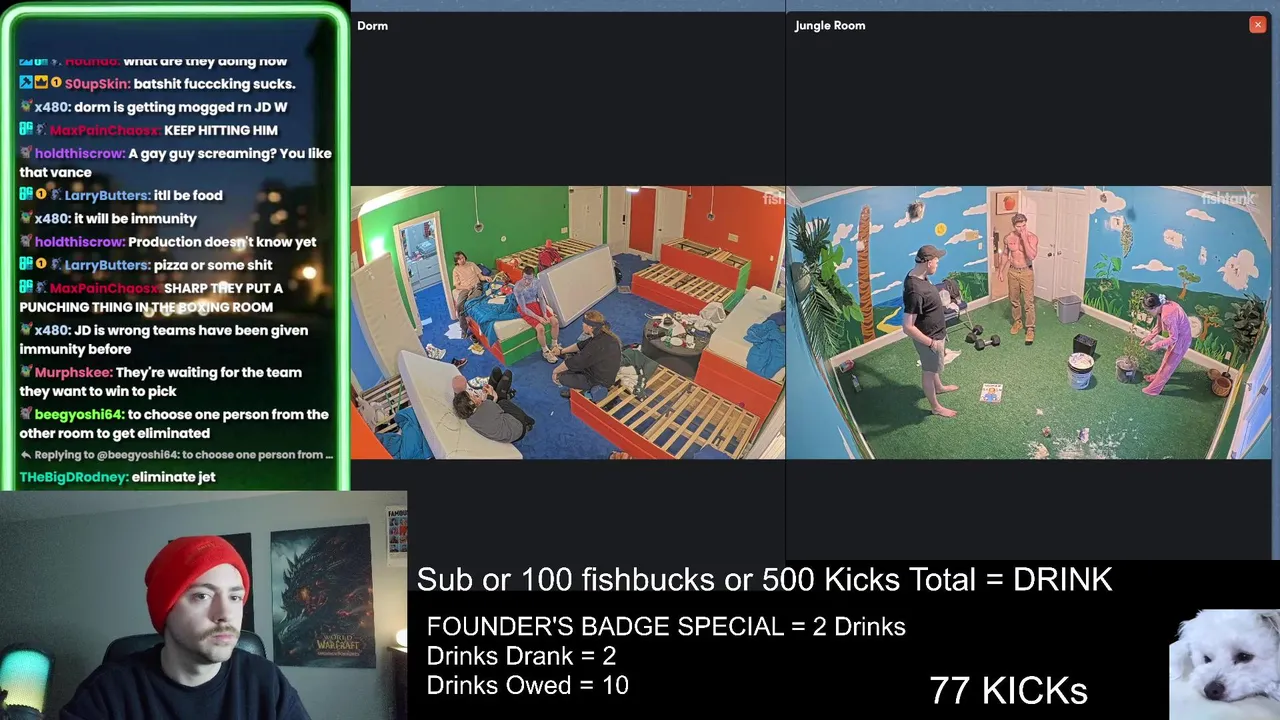The height and width of the screenshot is (720, 1280).
Task: Open the Dorm camera feed
Action: tap(568, 323)
